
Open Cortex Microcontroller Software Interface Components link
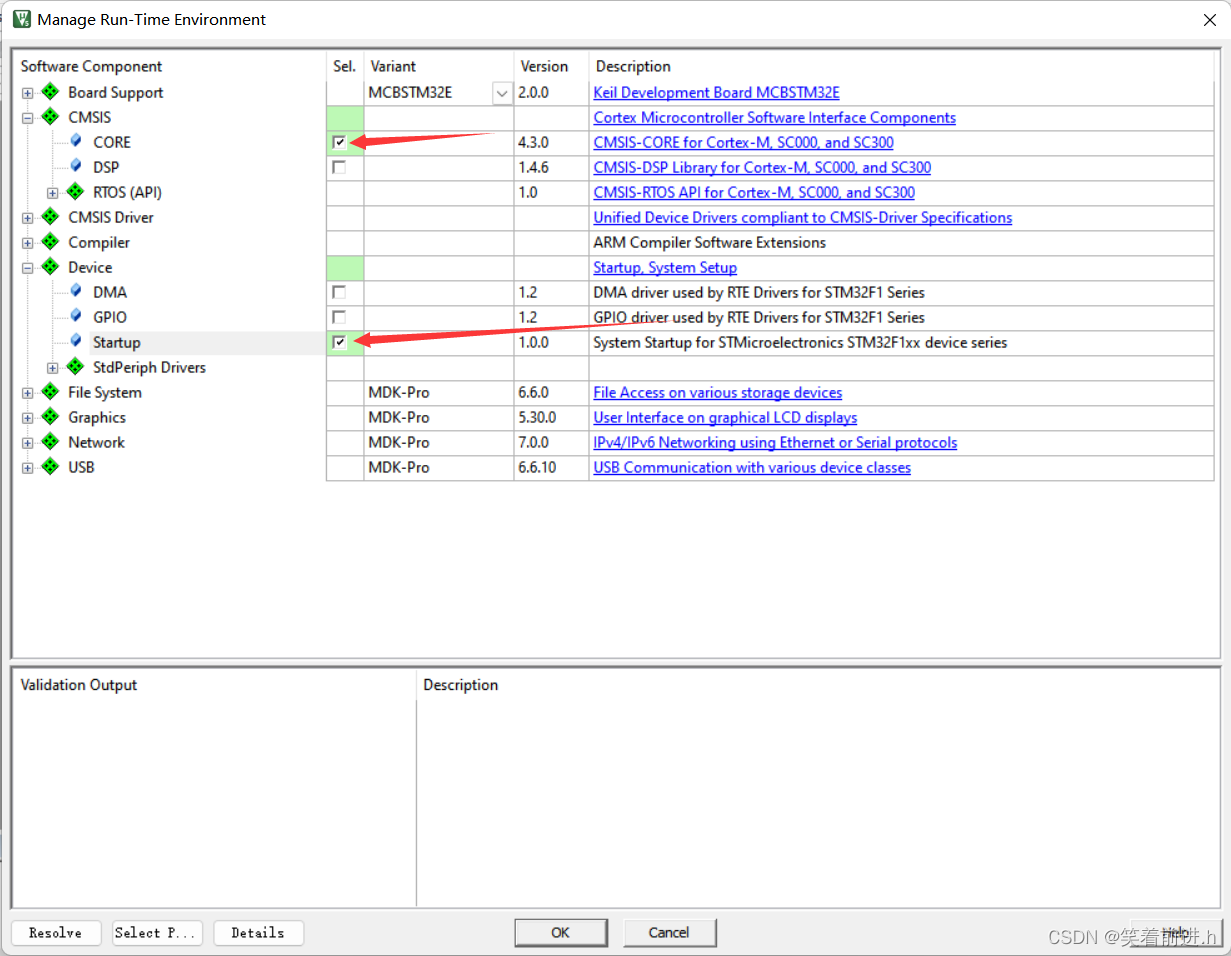774,117
